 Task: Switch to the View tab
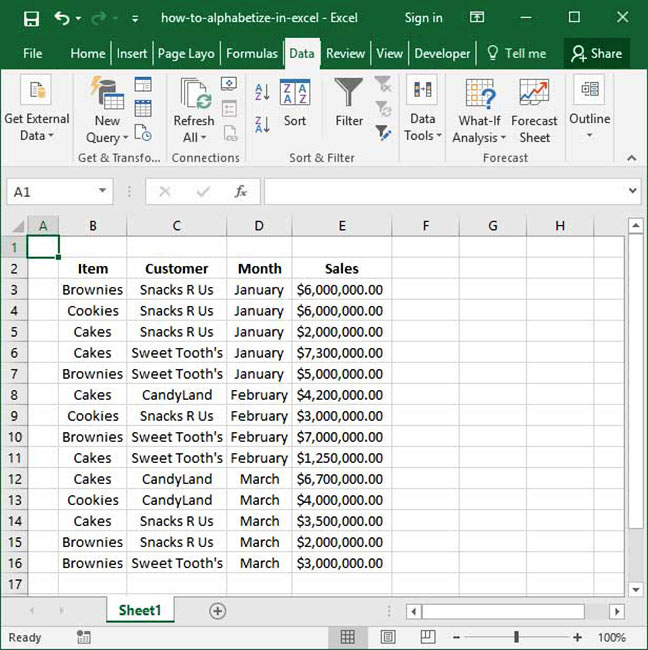tap(389, 53)
